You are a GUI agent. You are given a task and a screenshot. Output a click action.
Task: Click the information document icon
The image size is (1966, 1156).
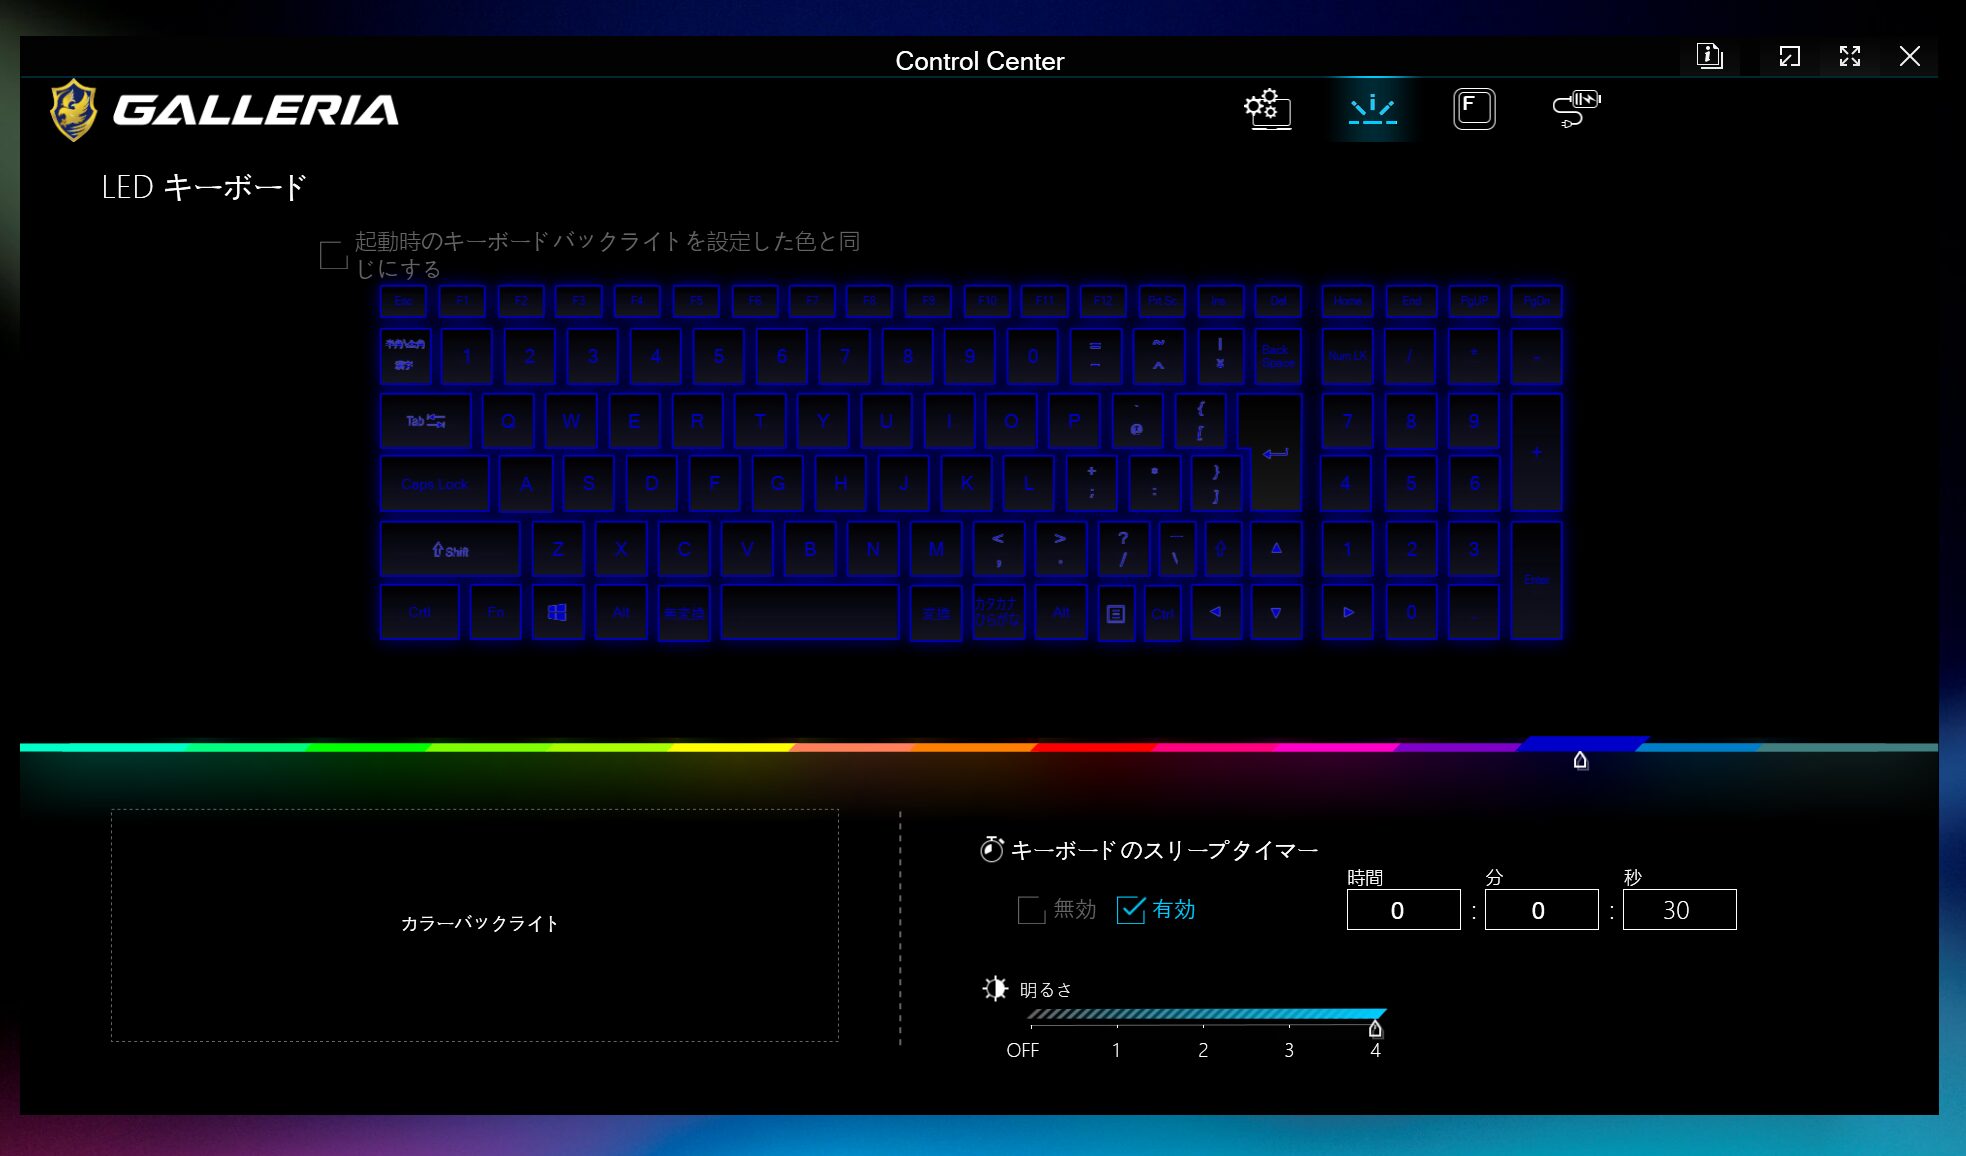pyautogui.click(x=1709, y=56)
